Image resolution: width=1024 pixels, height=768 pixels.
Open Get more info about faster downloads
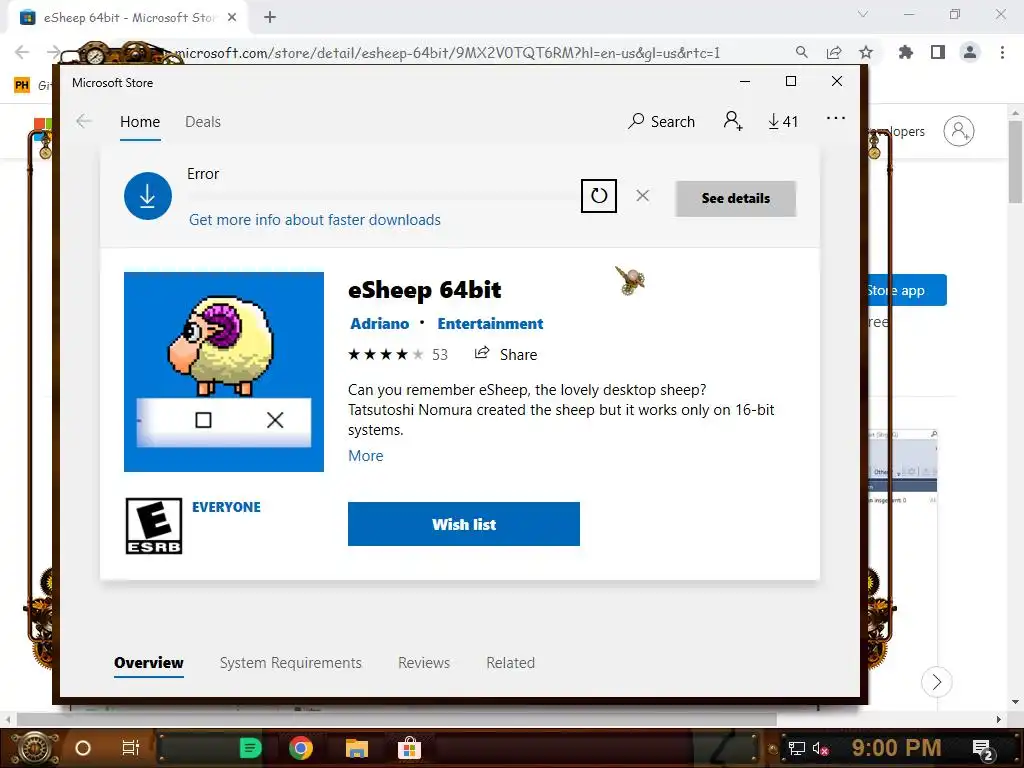[315, 220]
